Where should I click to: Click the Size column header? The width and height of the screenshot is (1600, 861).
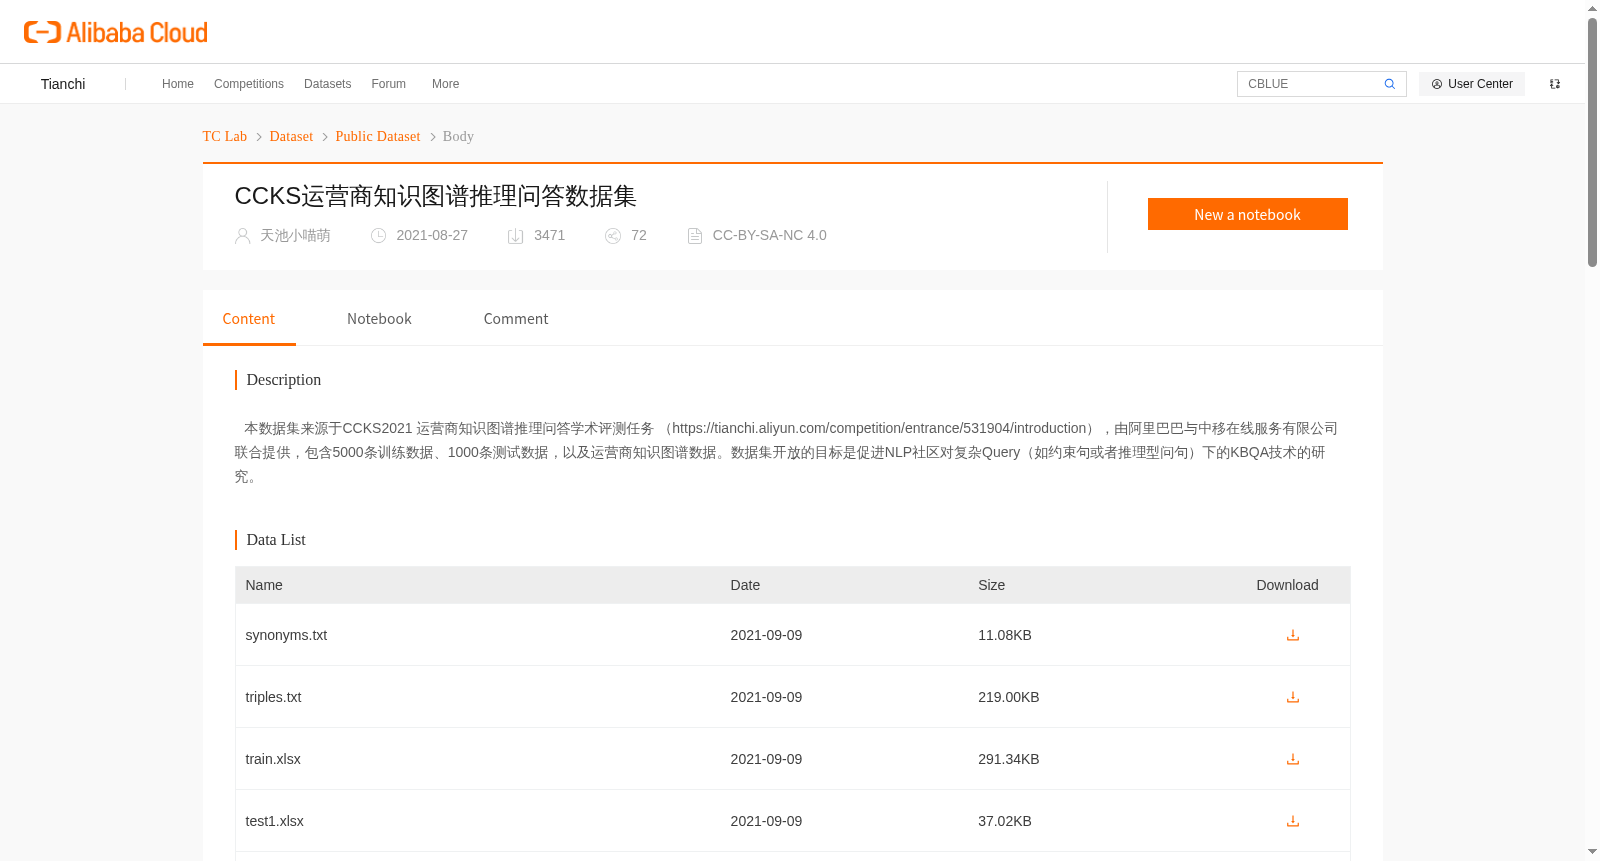tap(992, 585)
